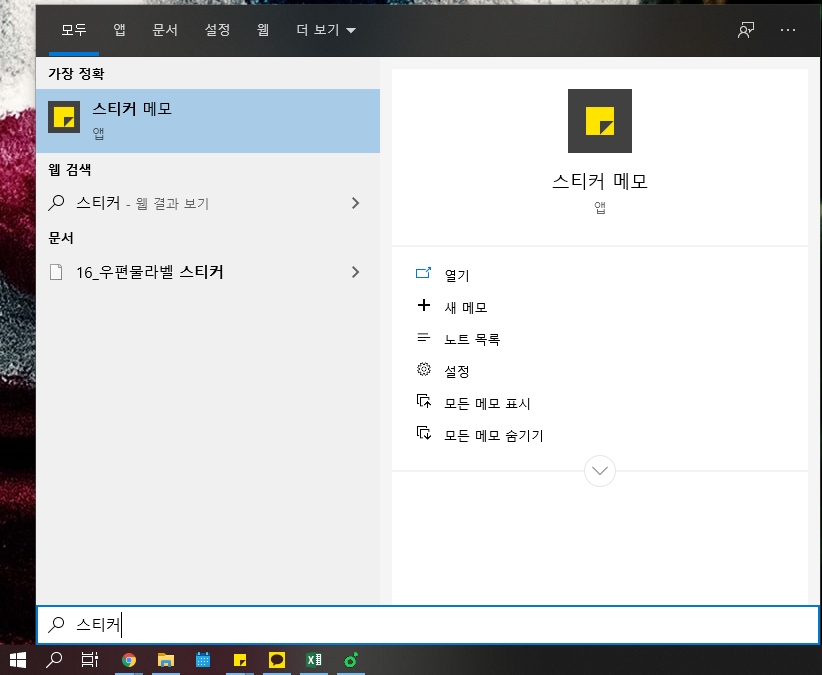Click 열기 to open Sticky Notes
This screenshot has height=675, width=822.
pyautogui.click(x=457, y=275)
